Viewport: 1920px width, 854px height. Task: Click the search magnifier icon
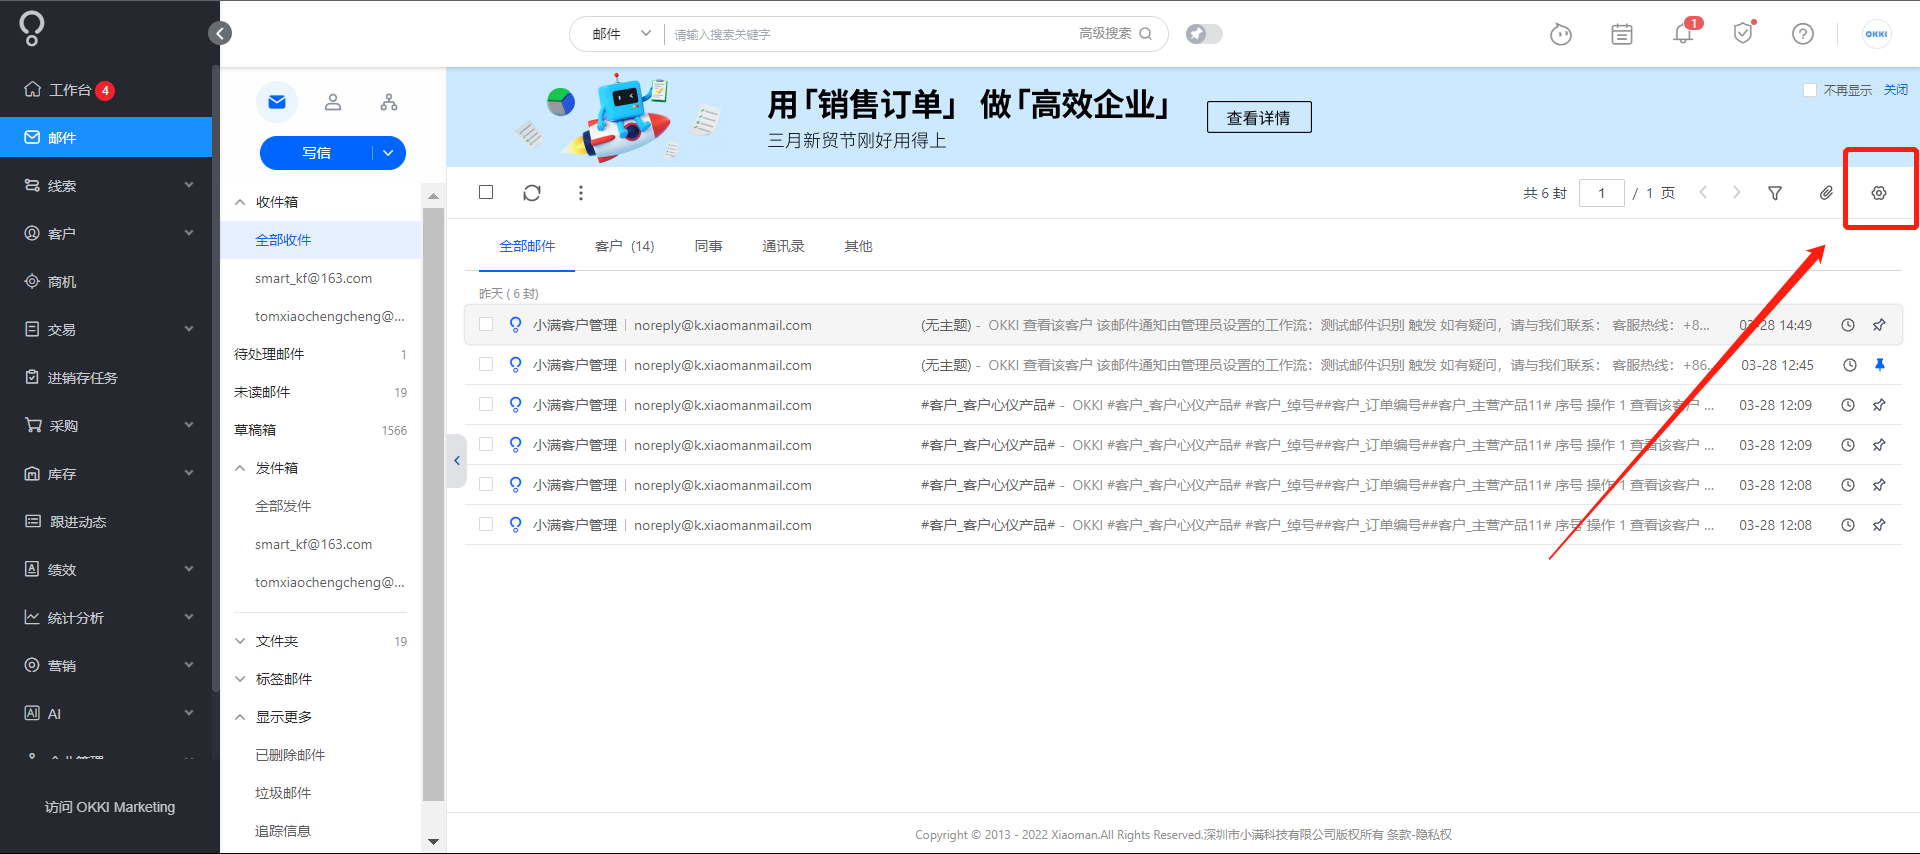1146,34
